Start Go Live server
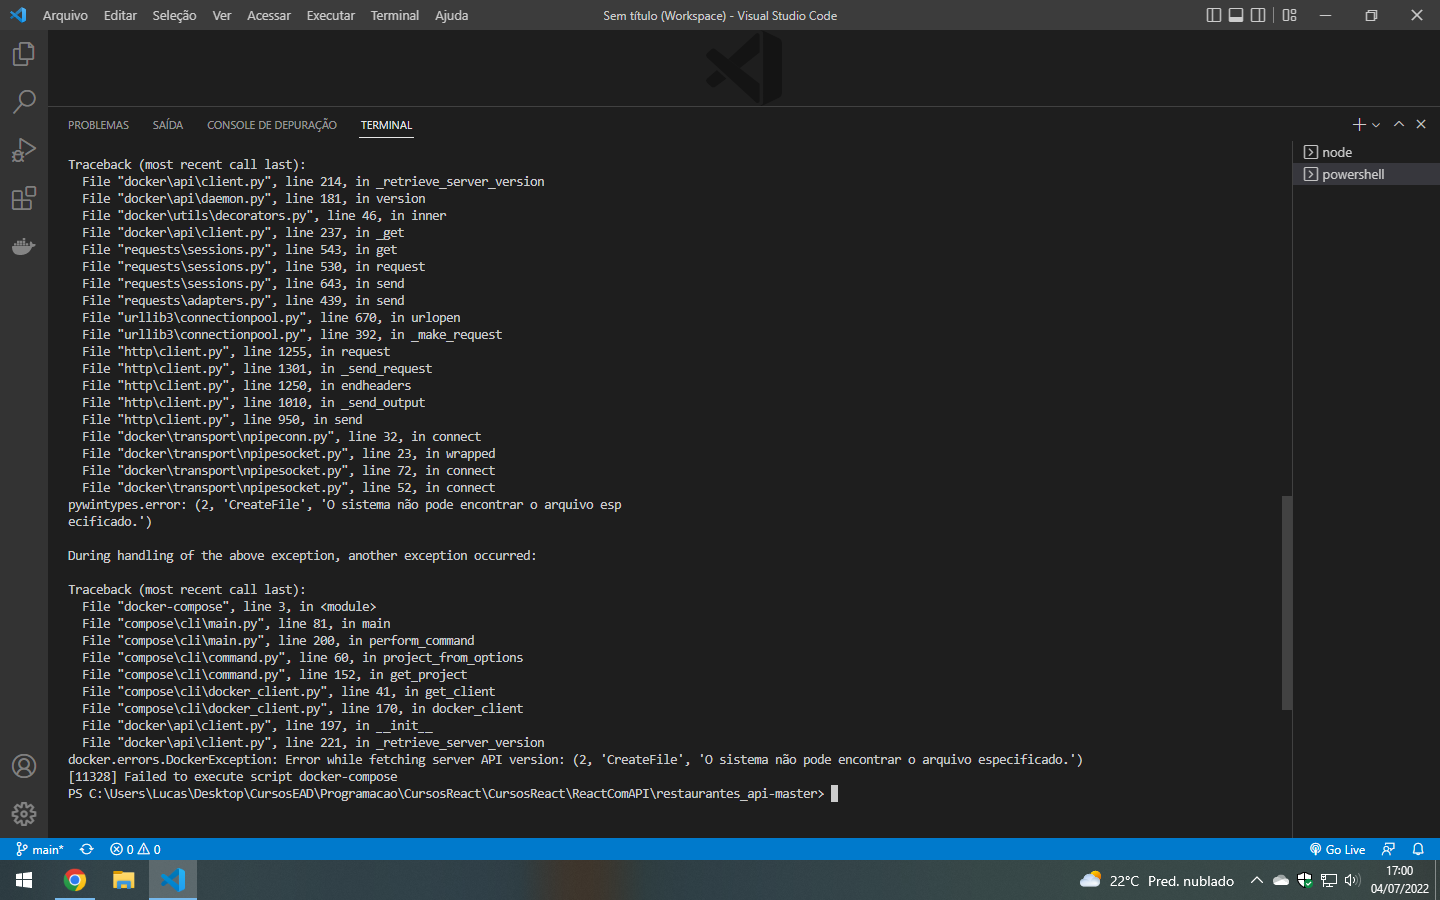The image size is (1440, 900). point(1337,849)
